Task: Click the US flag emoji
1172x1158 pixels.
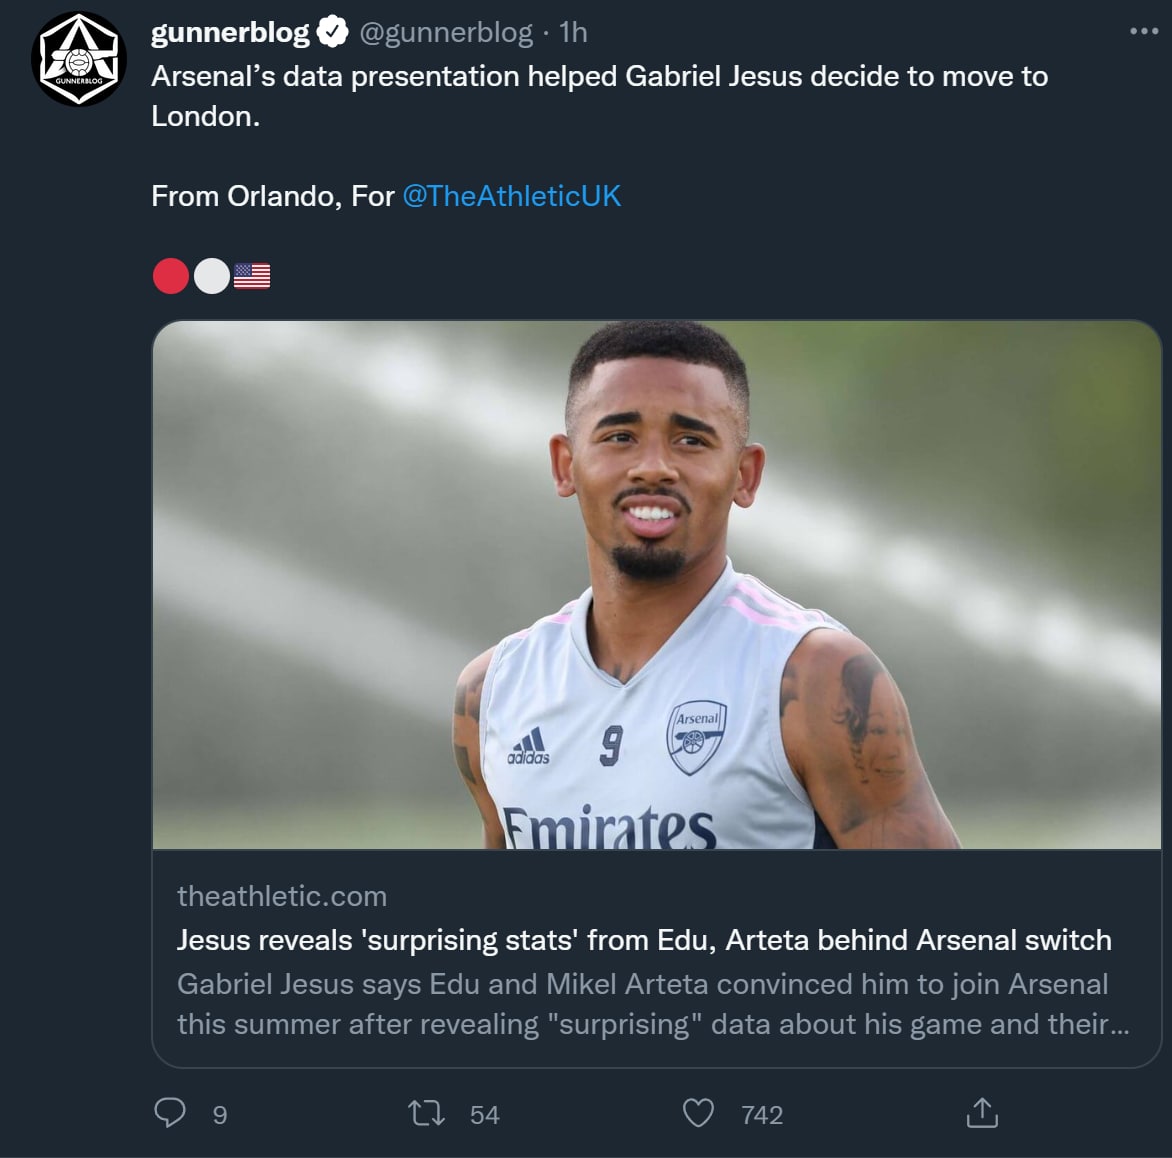Action: tap(252, 276)
